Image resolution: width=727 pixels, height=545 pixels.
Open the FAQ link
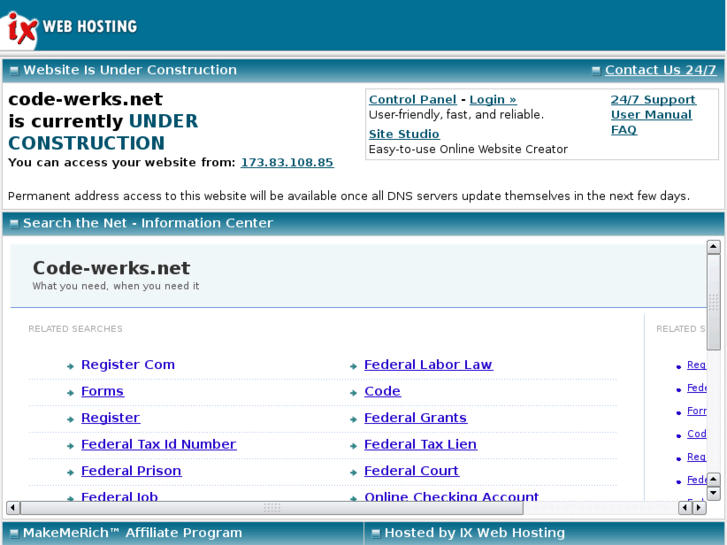tap(624, 130)
